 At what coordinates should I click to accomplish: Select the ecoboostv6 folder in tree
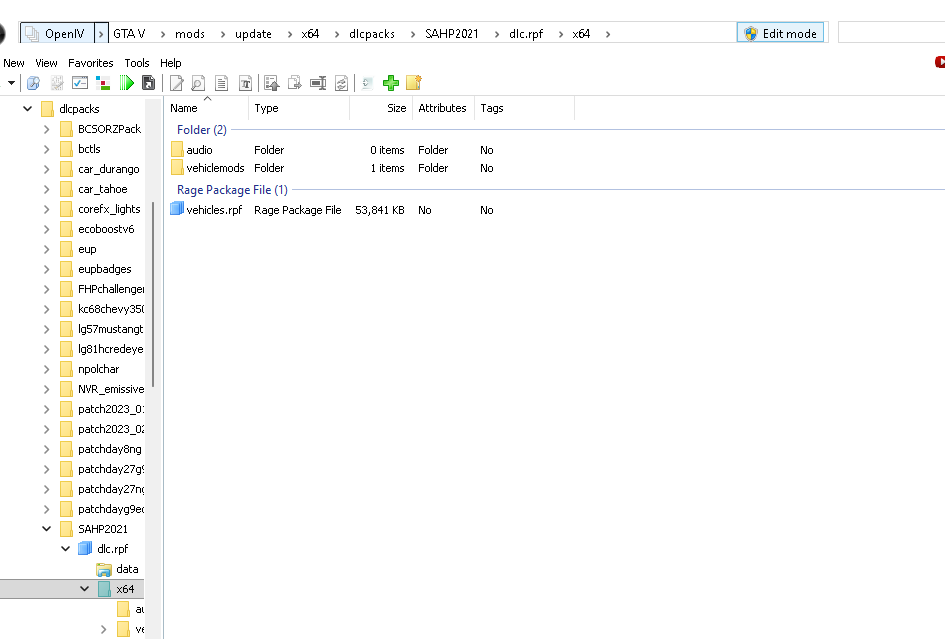tap(106, 229)
